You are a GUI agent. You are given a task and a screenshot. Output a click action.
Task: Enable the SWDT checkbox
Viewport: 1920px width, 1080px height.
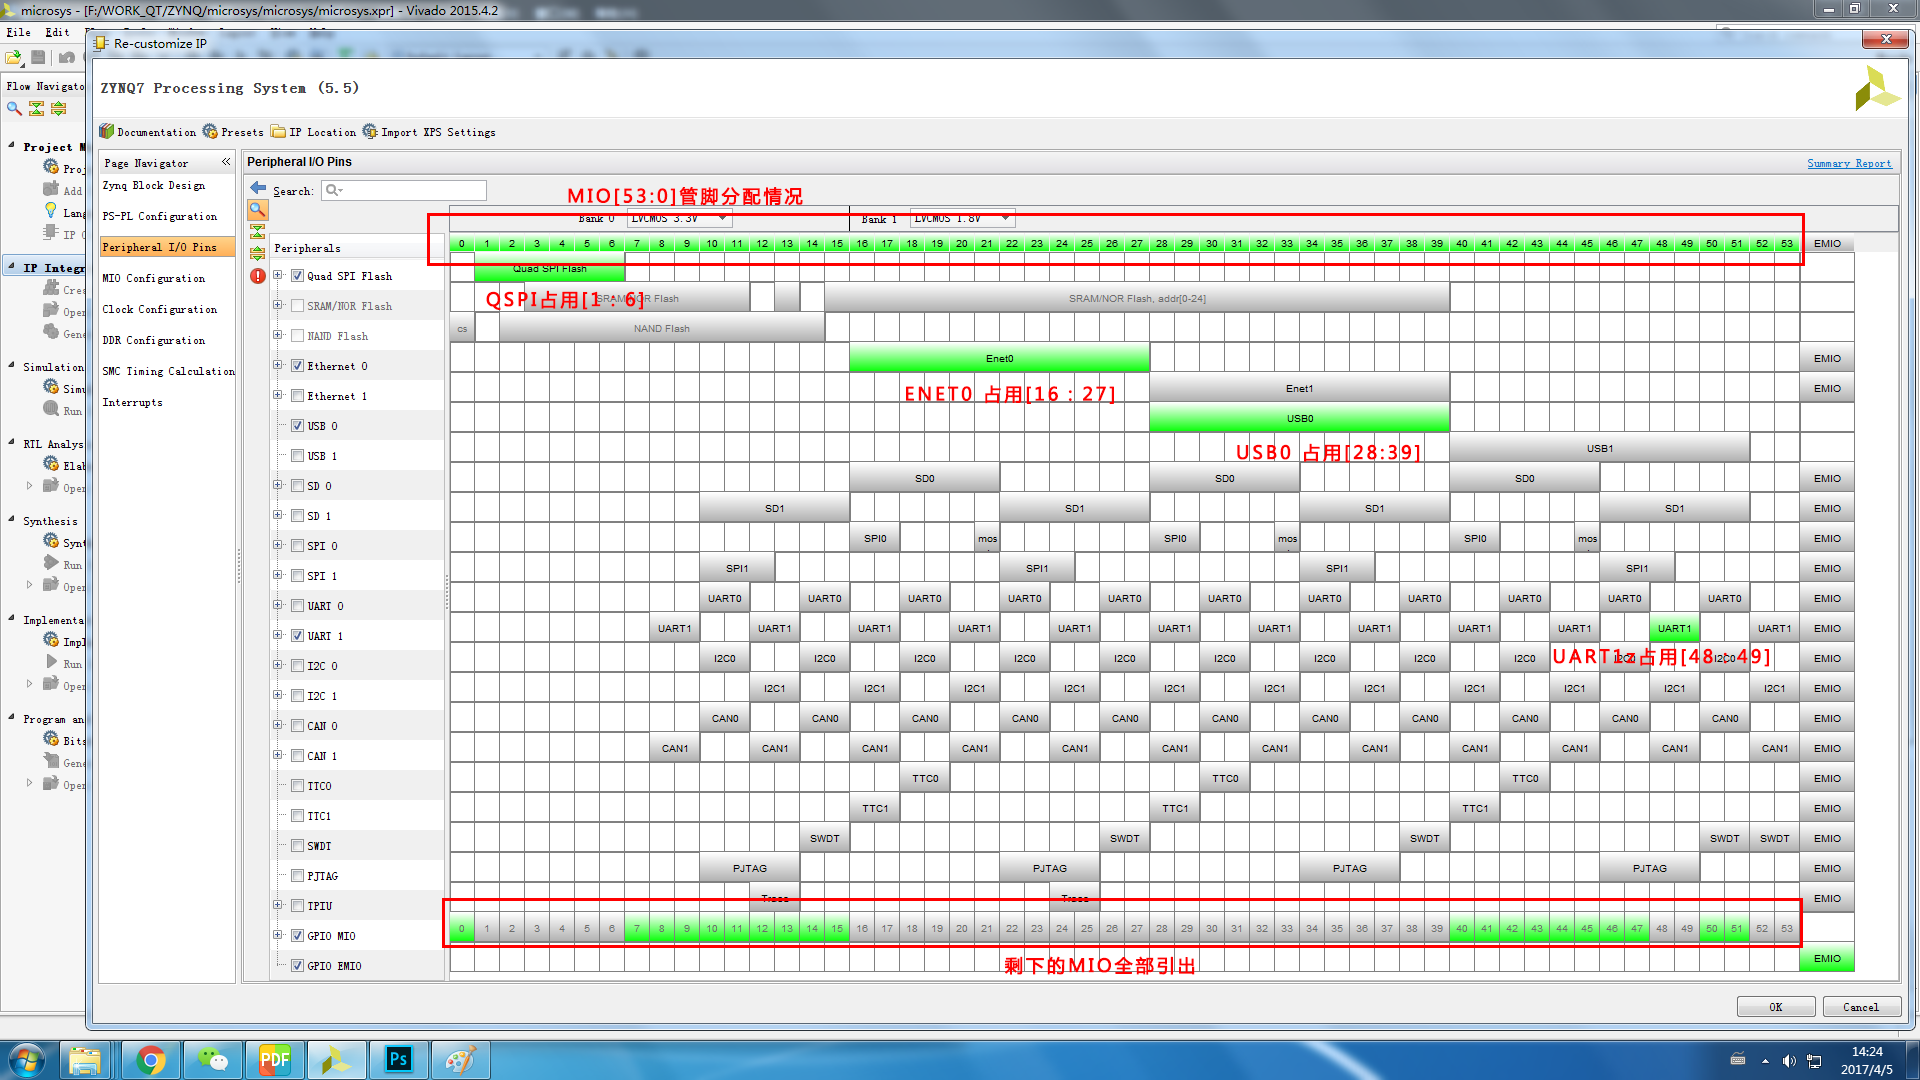tap(297, 846)
